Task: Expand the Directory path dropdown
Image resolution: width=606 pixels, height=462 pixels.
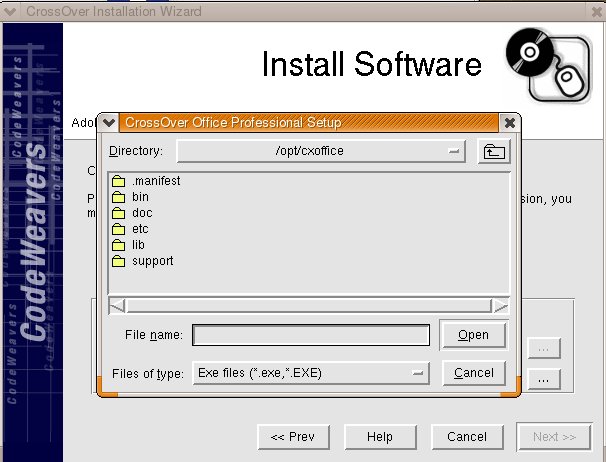Action: coord(455,151)
